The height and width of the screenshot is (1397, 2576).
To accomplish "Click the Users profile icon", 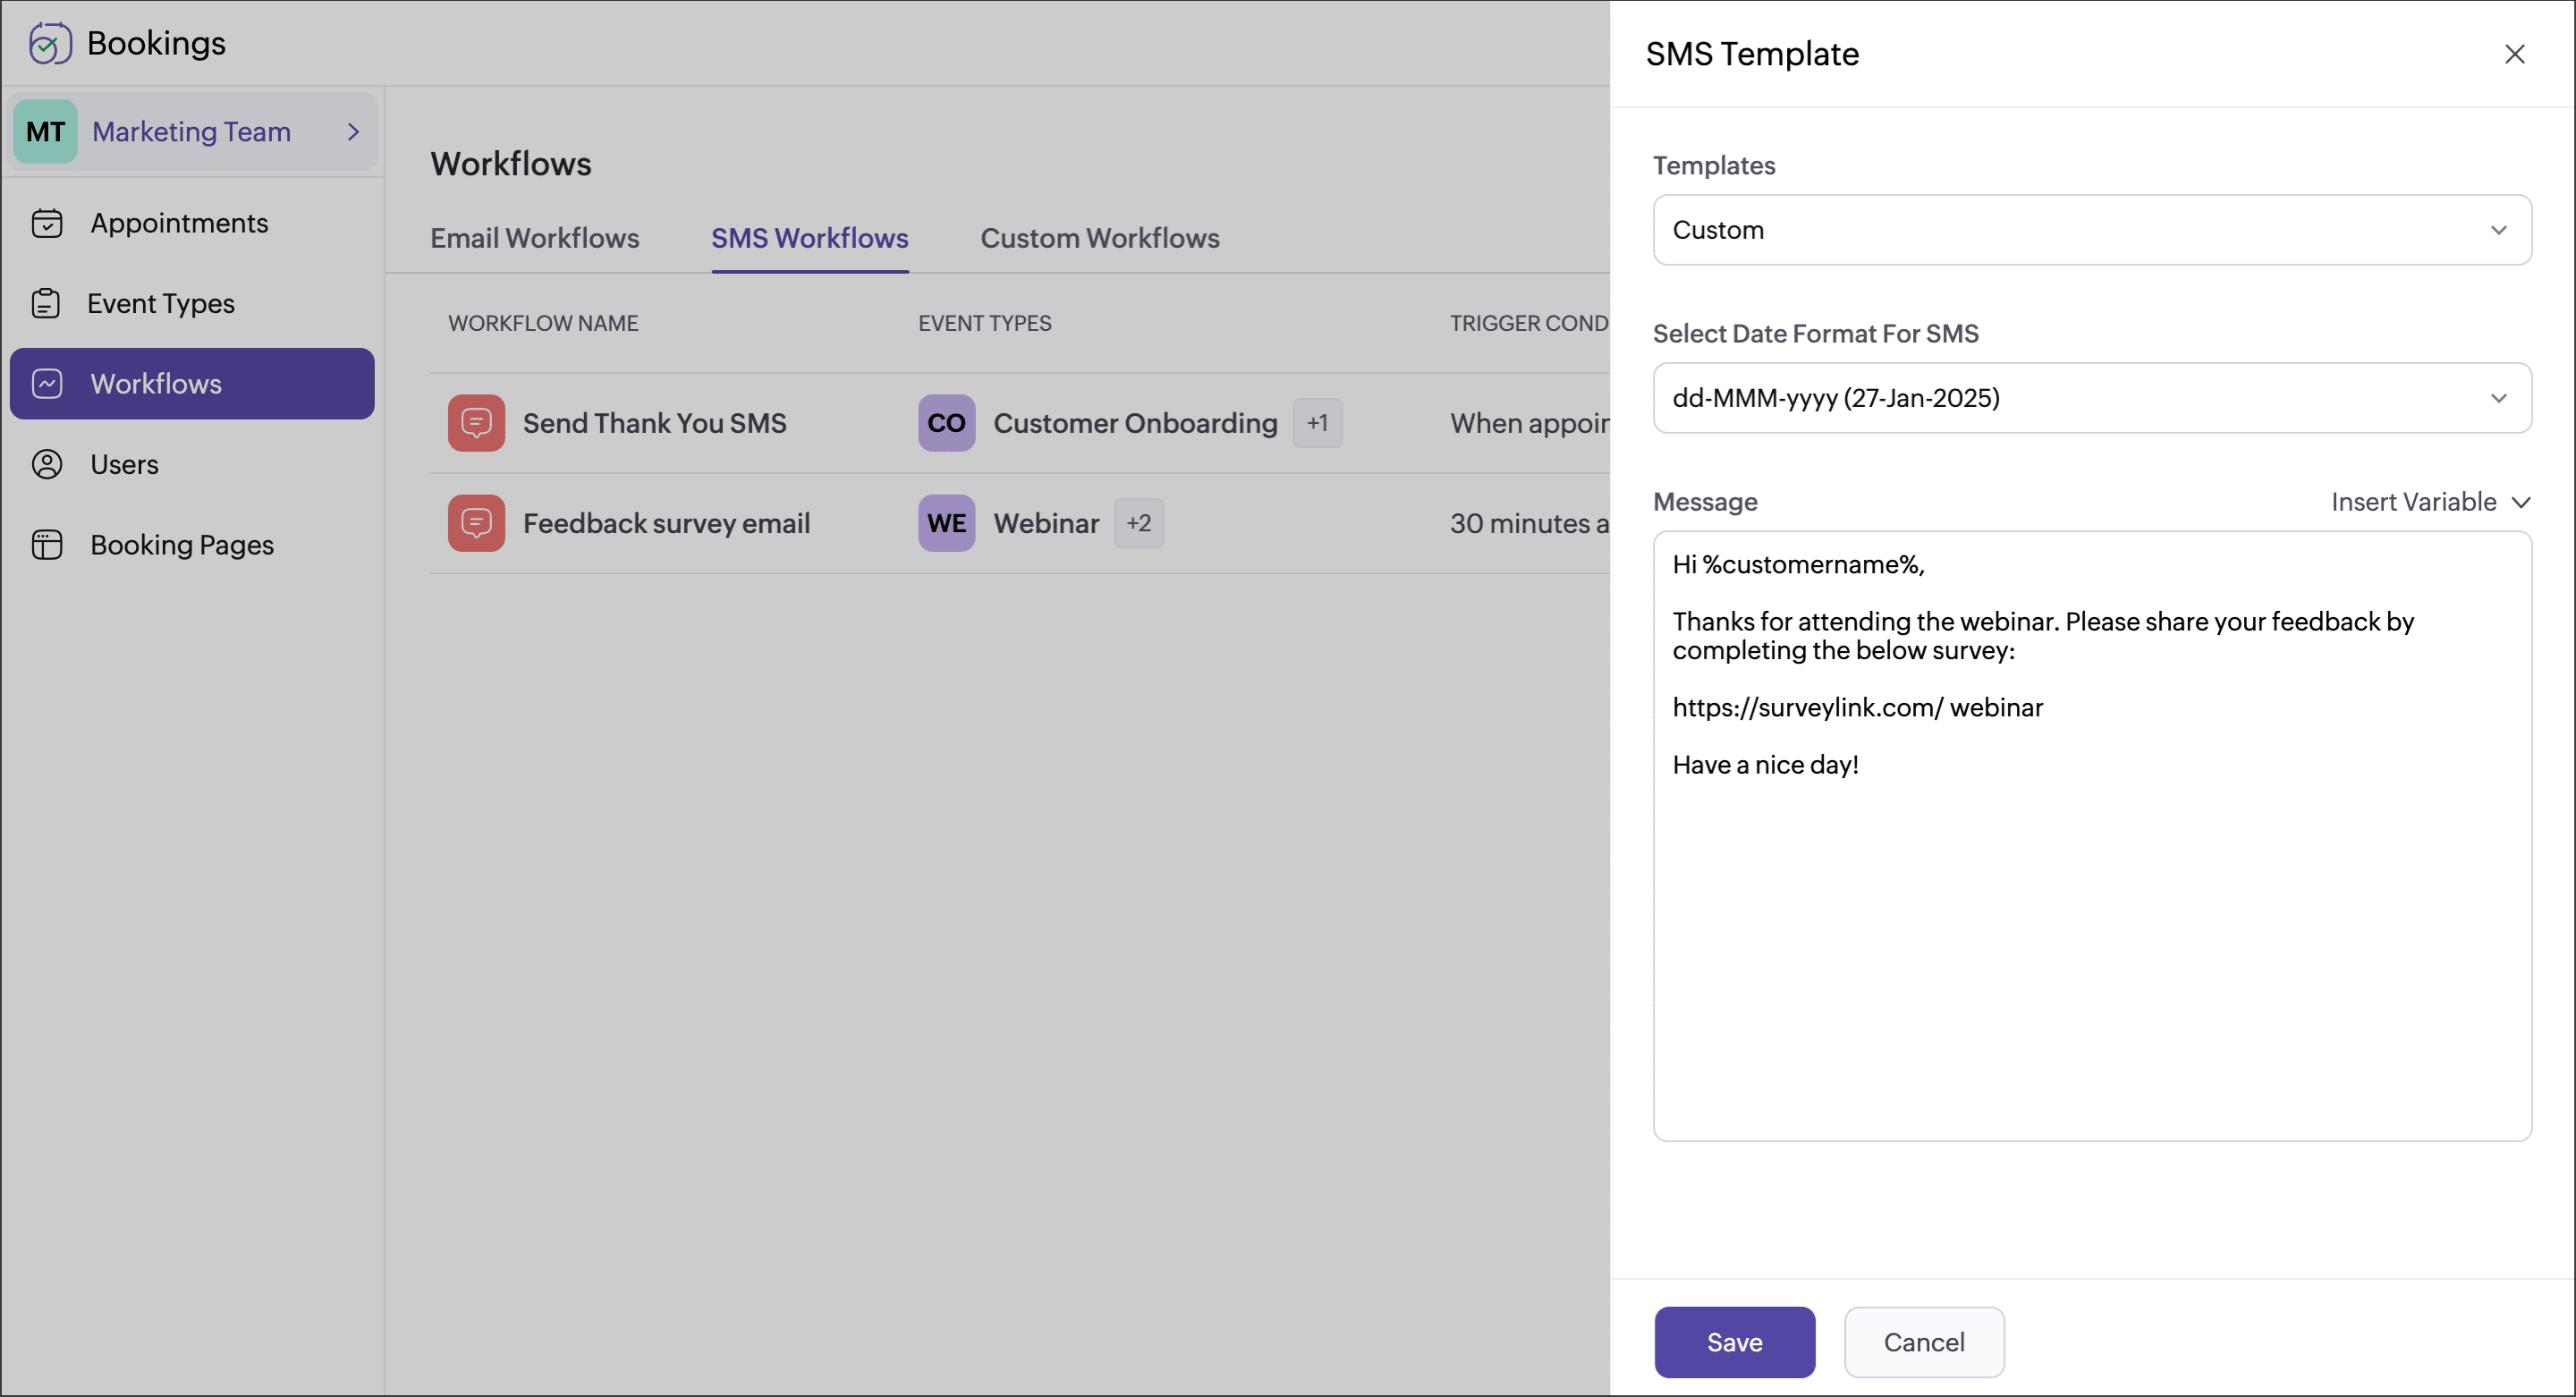I will coord(47,464).
